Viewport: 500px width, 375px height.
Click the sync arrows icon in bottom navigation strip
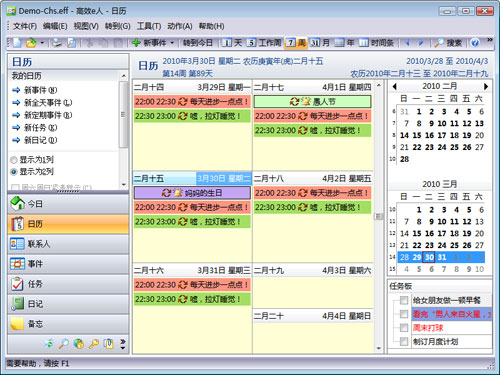tap(49, 344)
